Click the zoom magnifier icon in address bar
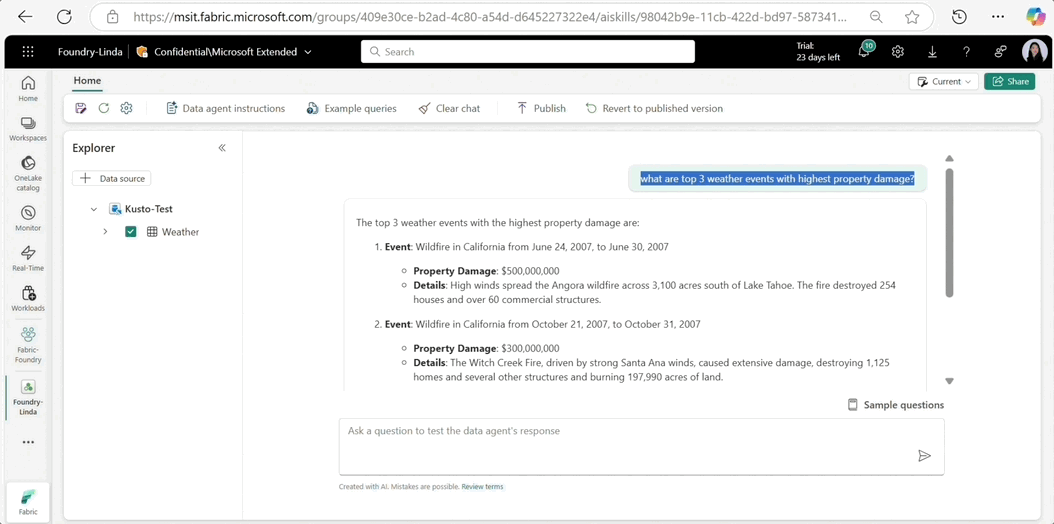 click(x=876, y=17)
